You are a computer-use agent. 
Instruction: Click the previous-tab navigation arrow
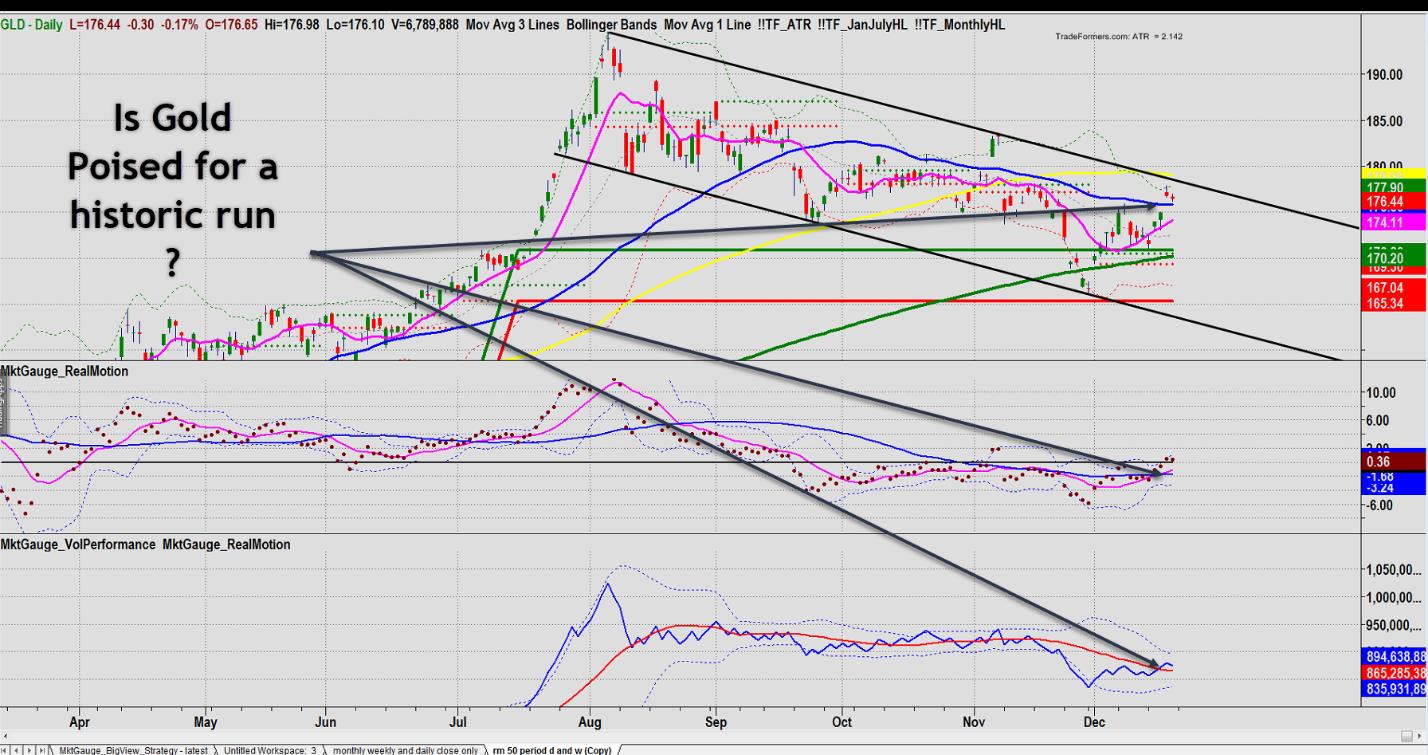pos(16,749)
